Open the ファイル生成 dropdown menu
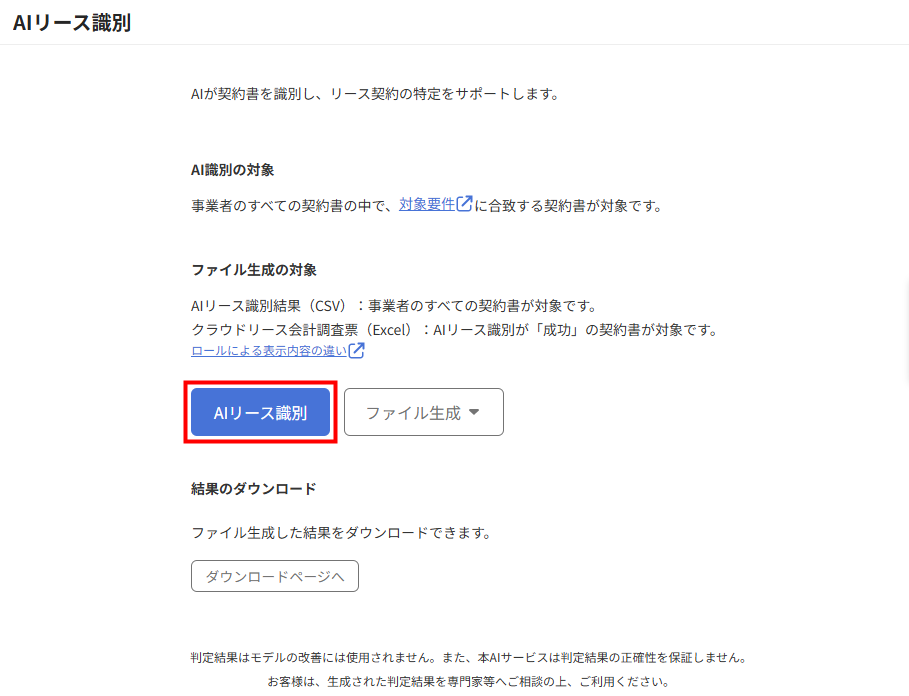Viewport: 909px width, 696px height. tap(424, 412)
